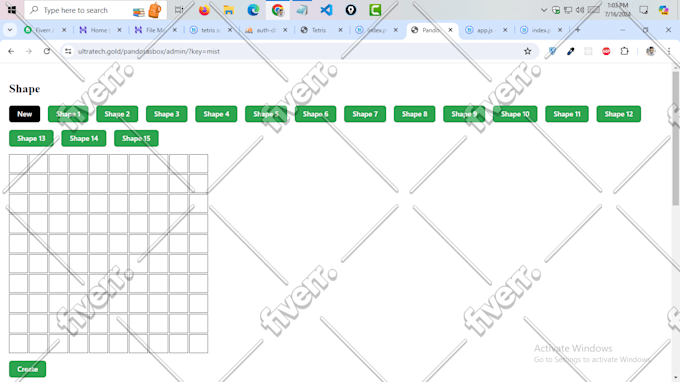The height and width of the screenshot is (382, 680).
Task: Show hidden system tray icons
Action: [544, 10]
